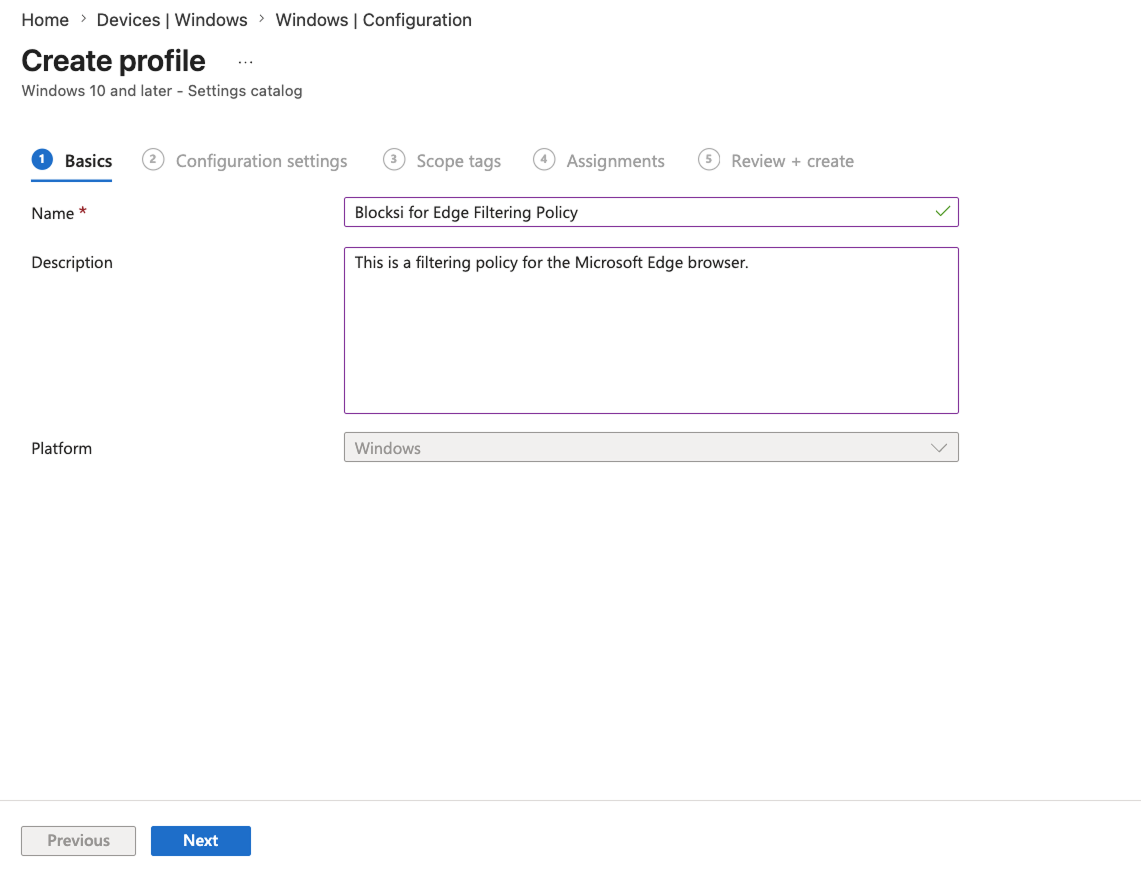Click 'Windows 10 and later - Settings catalog' subtitle
Screen dimensions: 1141x877
click(x=162, y=91)
